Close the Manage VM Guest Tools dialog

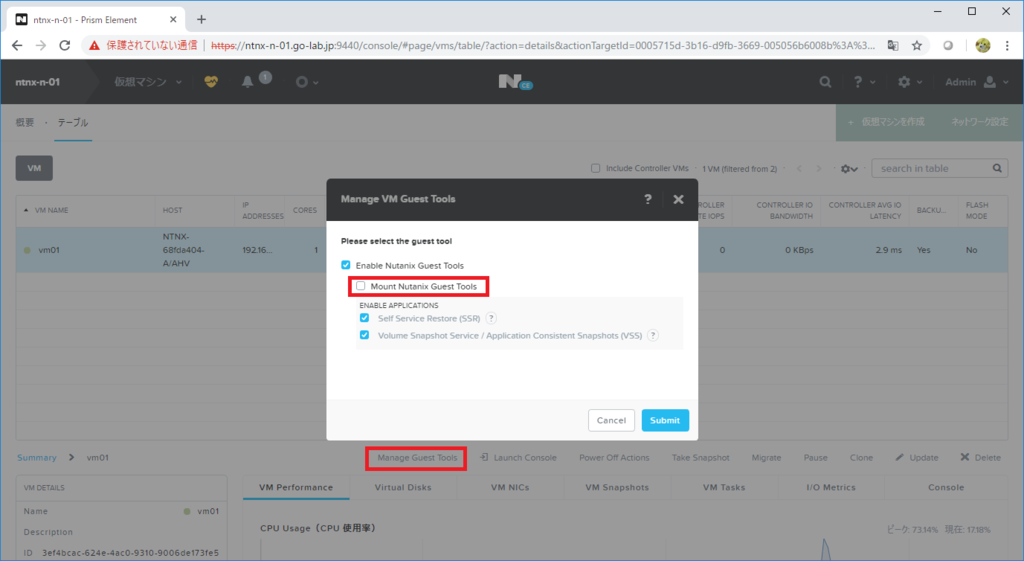point(679,199)
